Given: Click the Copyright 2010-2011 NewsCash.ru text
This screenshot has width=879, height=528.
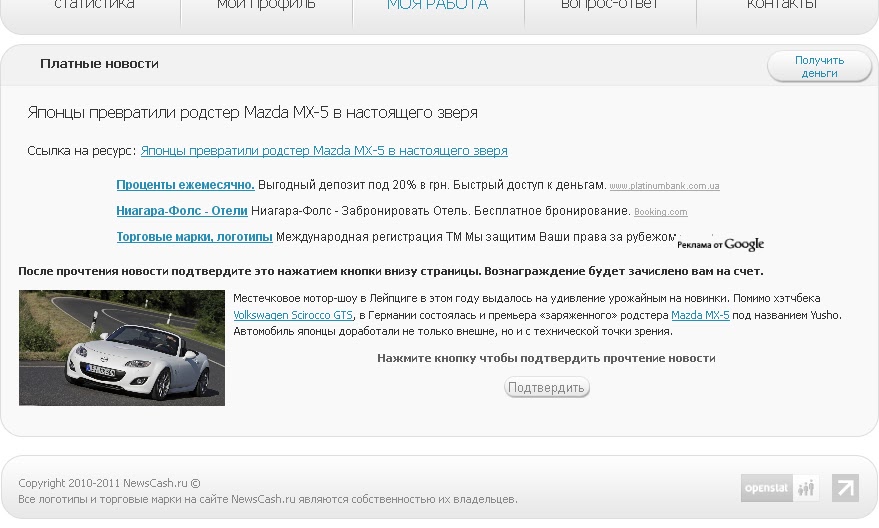Looking at the screenshot, I should (x=109, y=483).
